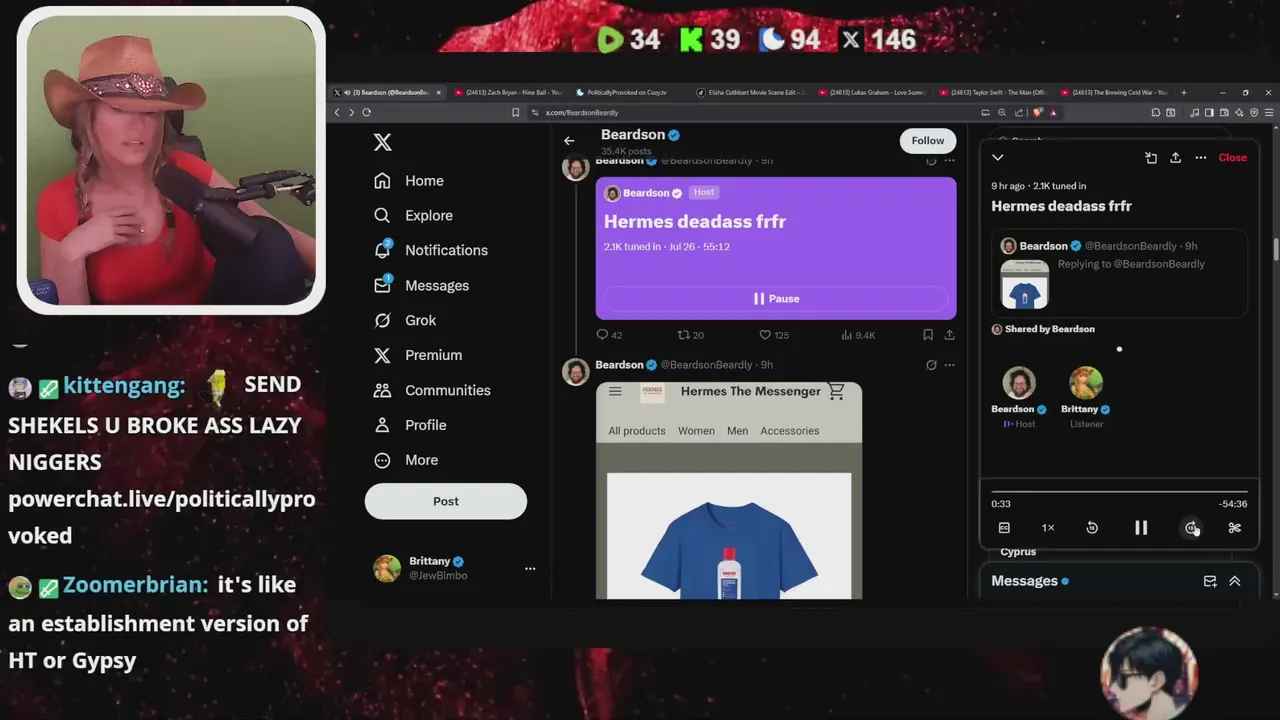Open Notifications in X sidebar
Viewport: 1280px width, 720px height.
point(430,250)
